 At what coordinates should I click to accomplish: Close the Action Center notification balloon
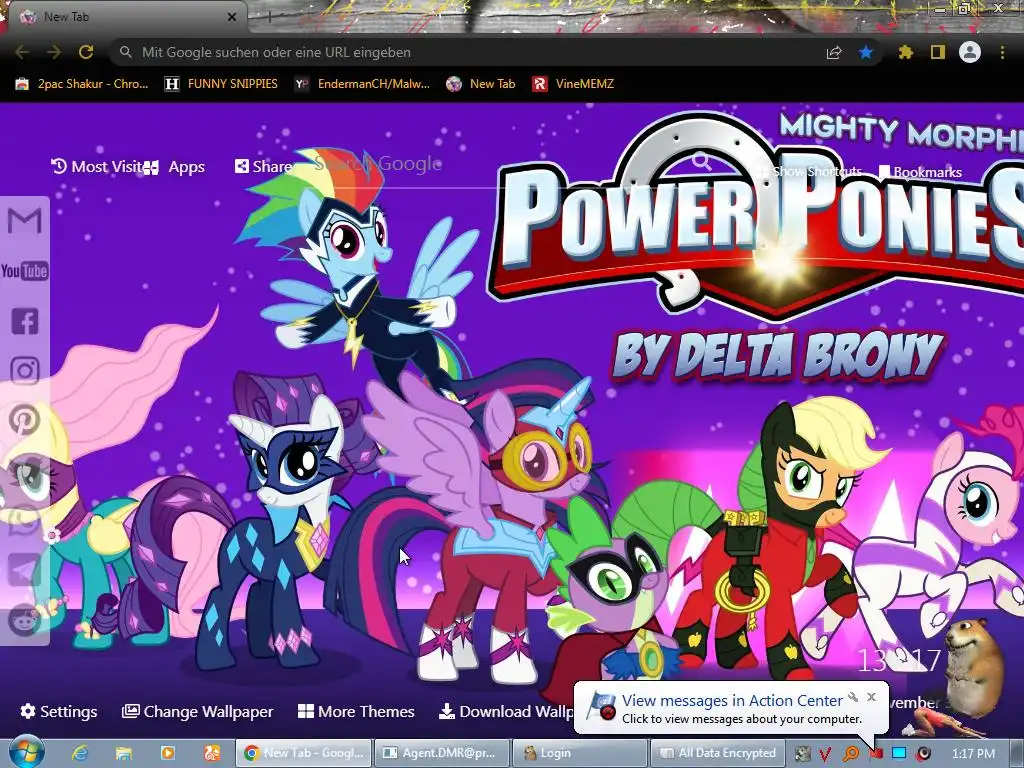[871, 697]
